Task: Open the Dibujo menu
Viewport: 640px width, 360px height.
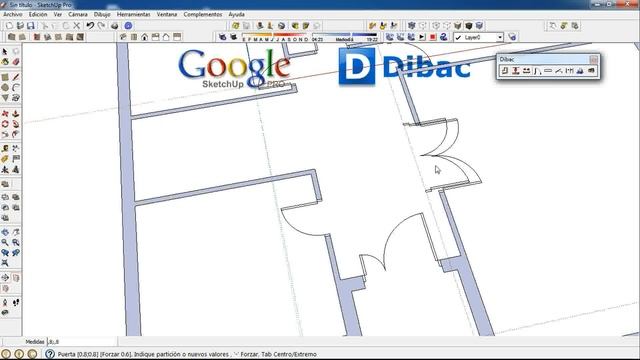Action: 102,14
